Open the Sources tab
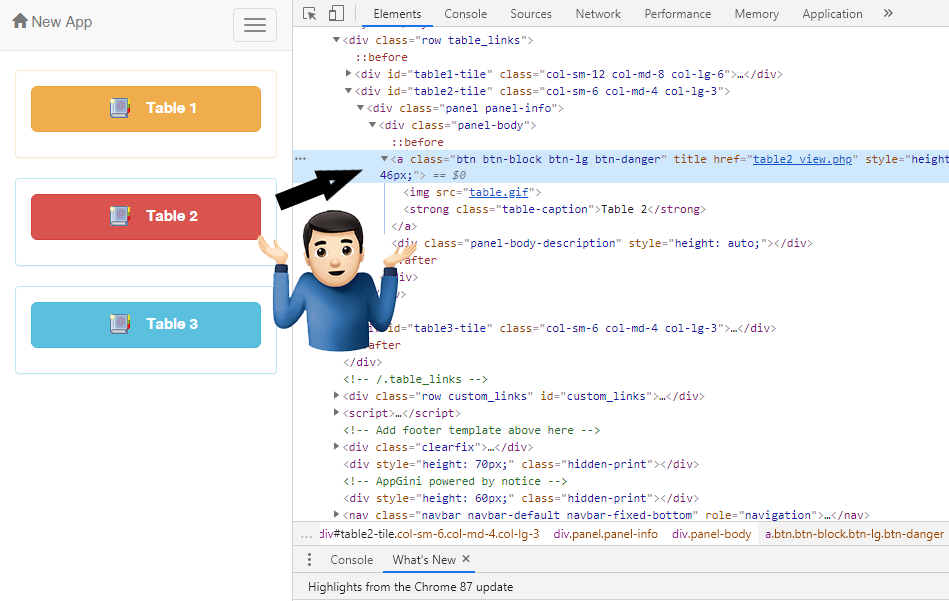Viewport: 949px width, 601px height. pyautogui.click(x=531, y=14)
